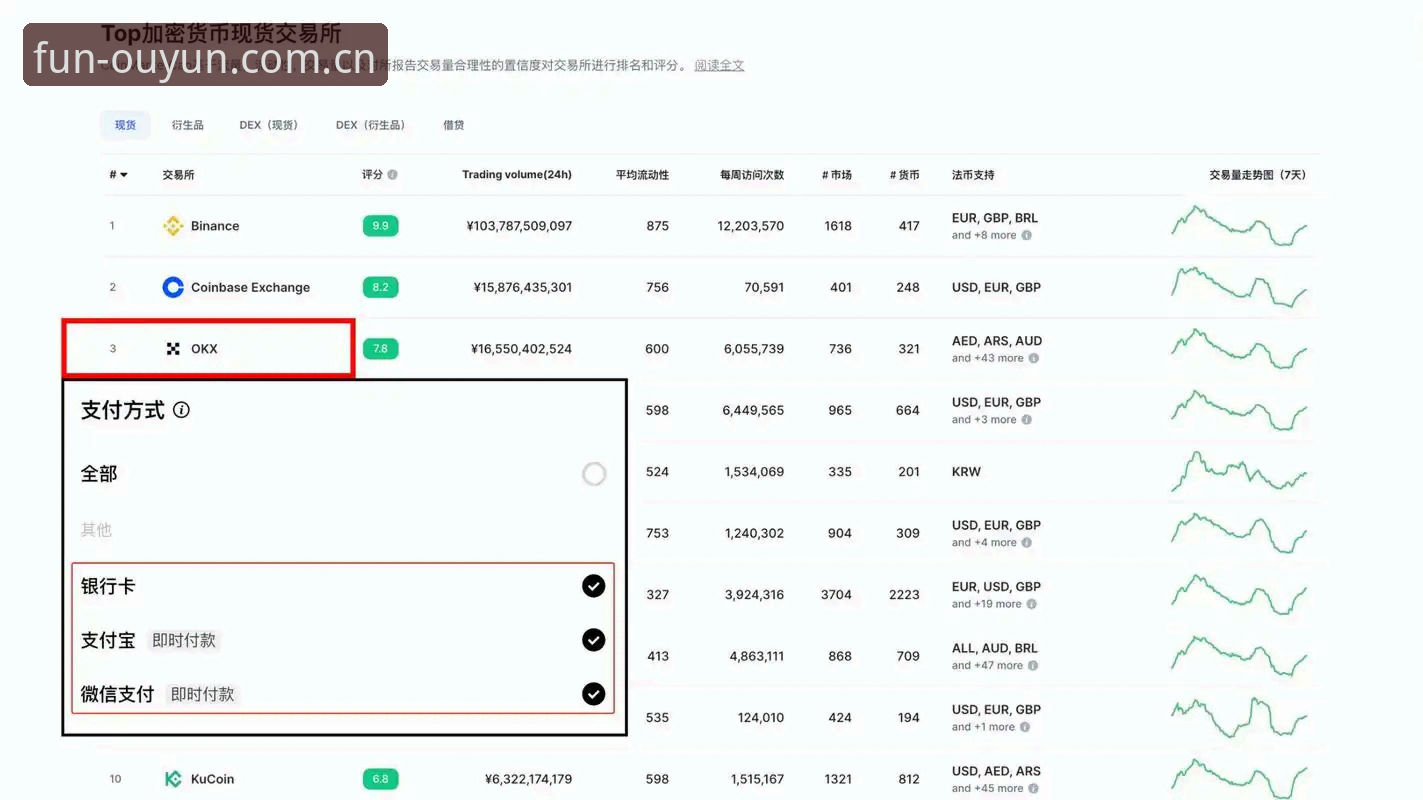The height and width of the screenshot is (800, 1423).
Task: Click 'and +8 more' in Binance row
Action: (984, 236)
